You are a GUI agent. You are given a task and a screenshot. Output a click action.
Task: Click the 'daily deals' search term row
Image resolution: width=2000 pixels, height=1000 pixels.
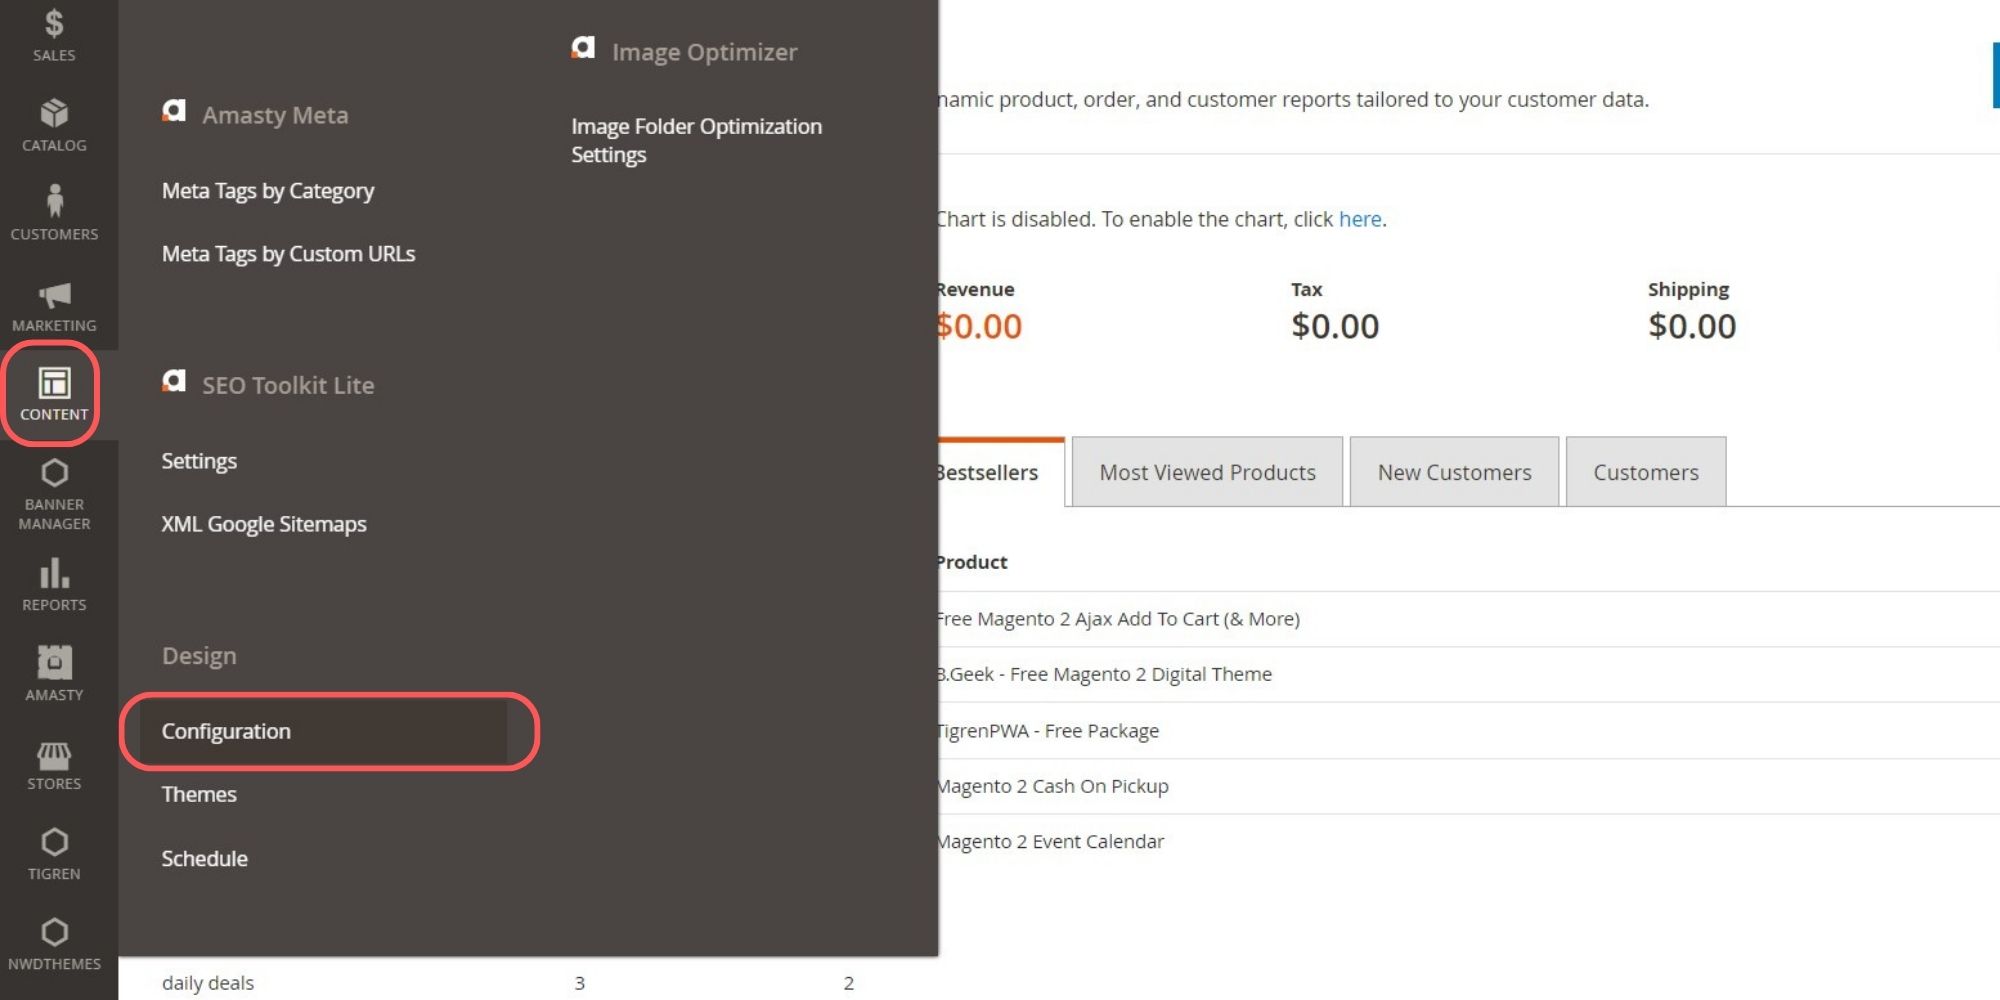(x=510, y=983)
